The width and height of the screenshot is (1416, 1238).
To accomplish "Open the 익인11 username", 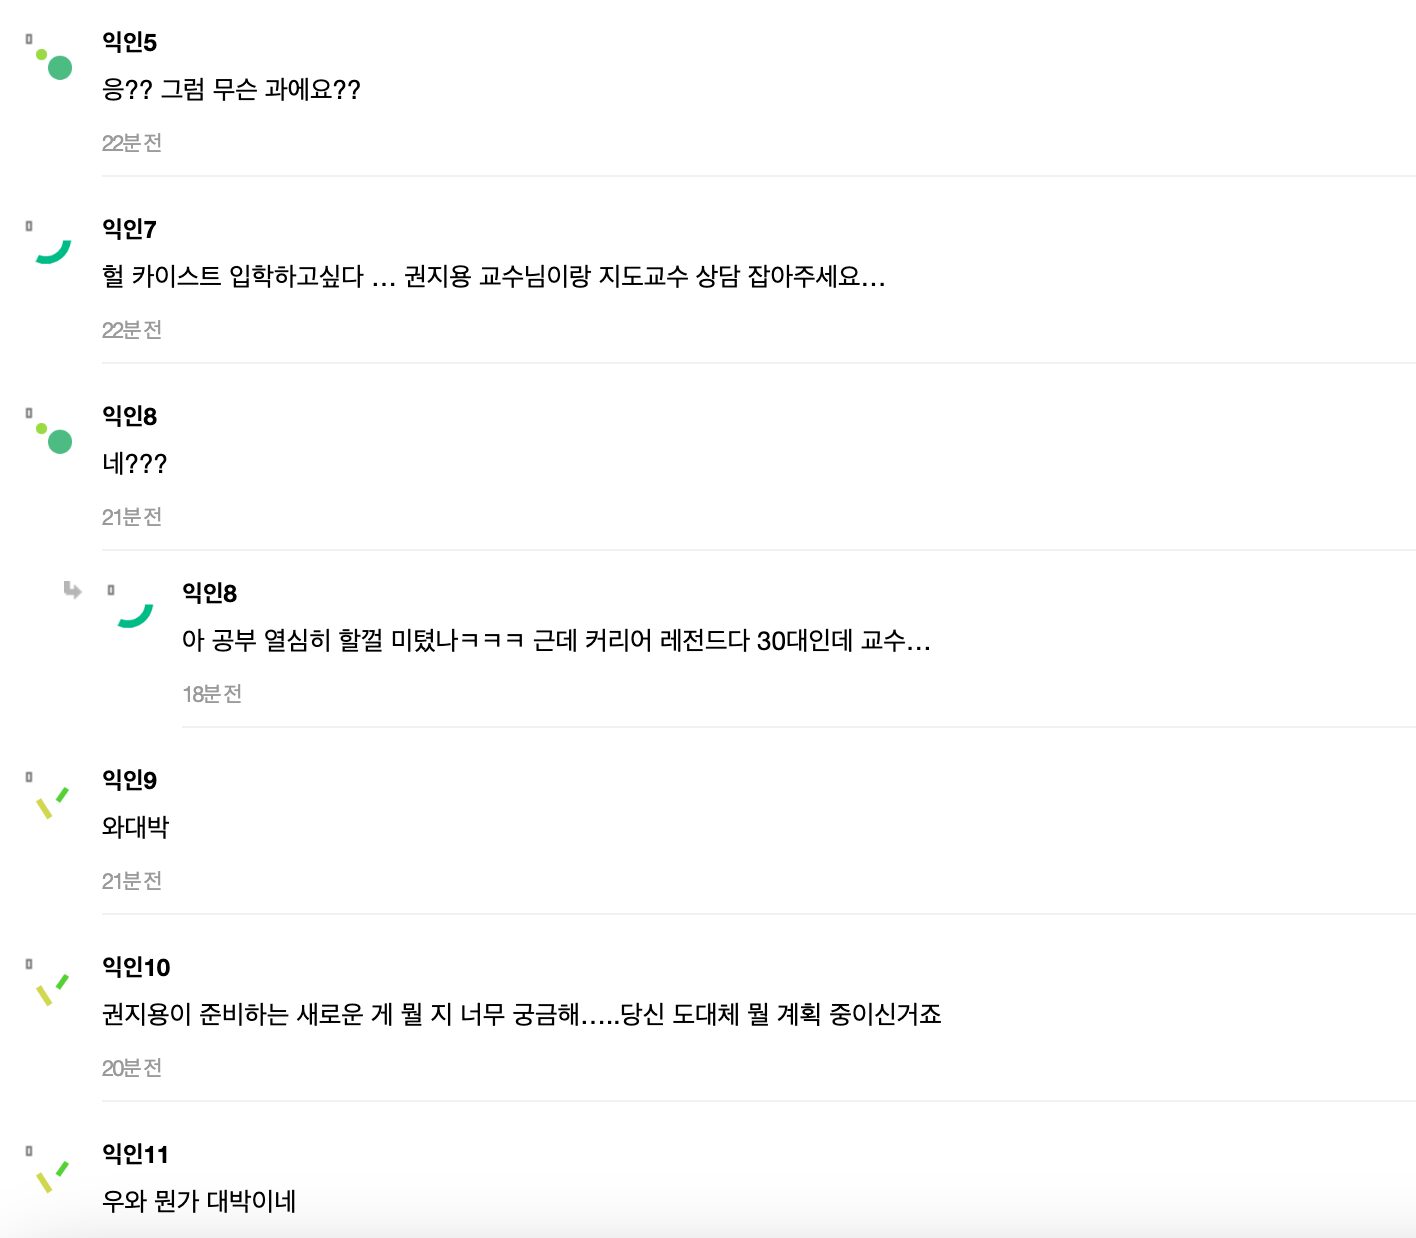I will click(135, 1154).
